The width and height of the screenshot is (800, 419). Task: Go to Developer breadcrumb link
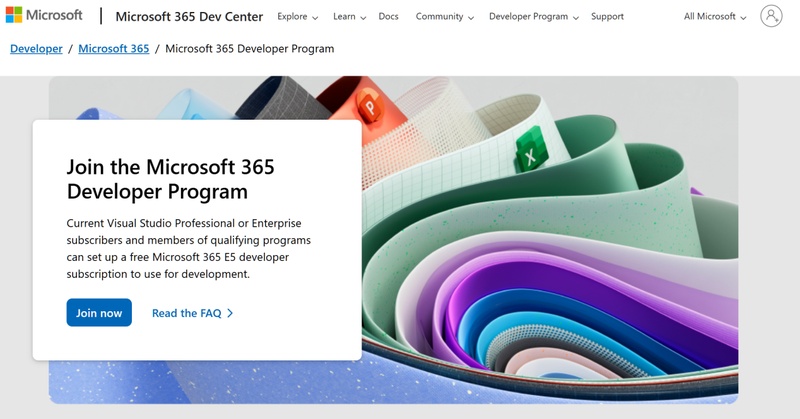tap(36, 48)
